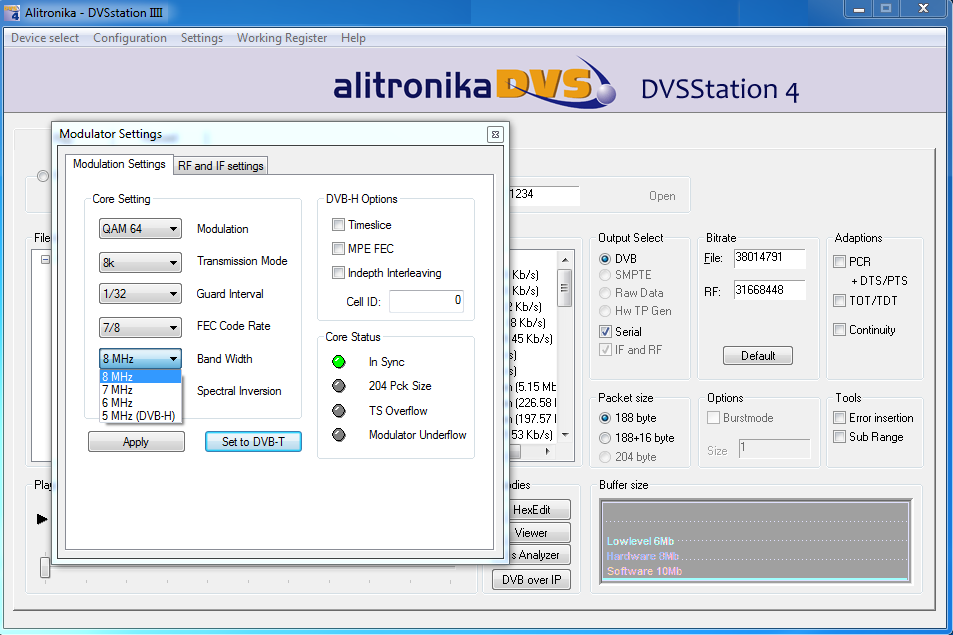Viewport: 953px width, 635px height.
Task: Click the Set to DVB-T button
Action: point(253,442)
